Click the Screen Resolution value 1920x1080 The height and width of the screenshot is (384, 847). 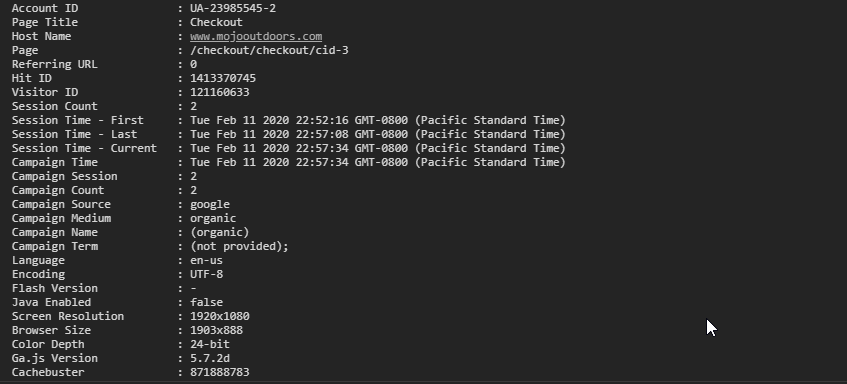220,316
